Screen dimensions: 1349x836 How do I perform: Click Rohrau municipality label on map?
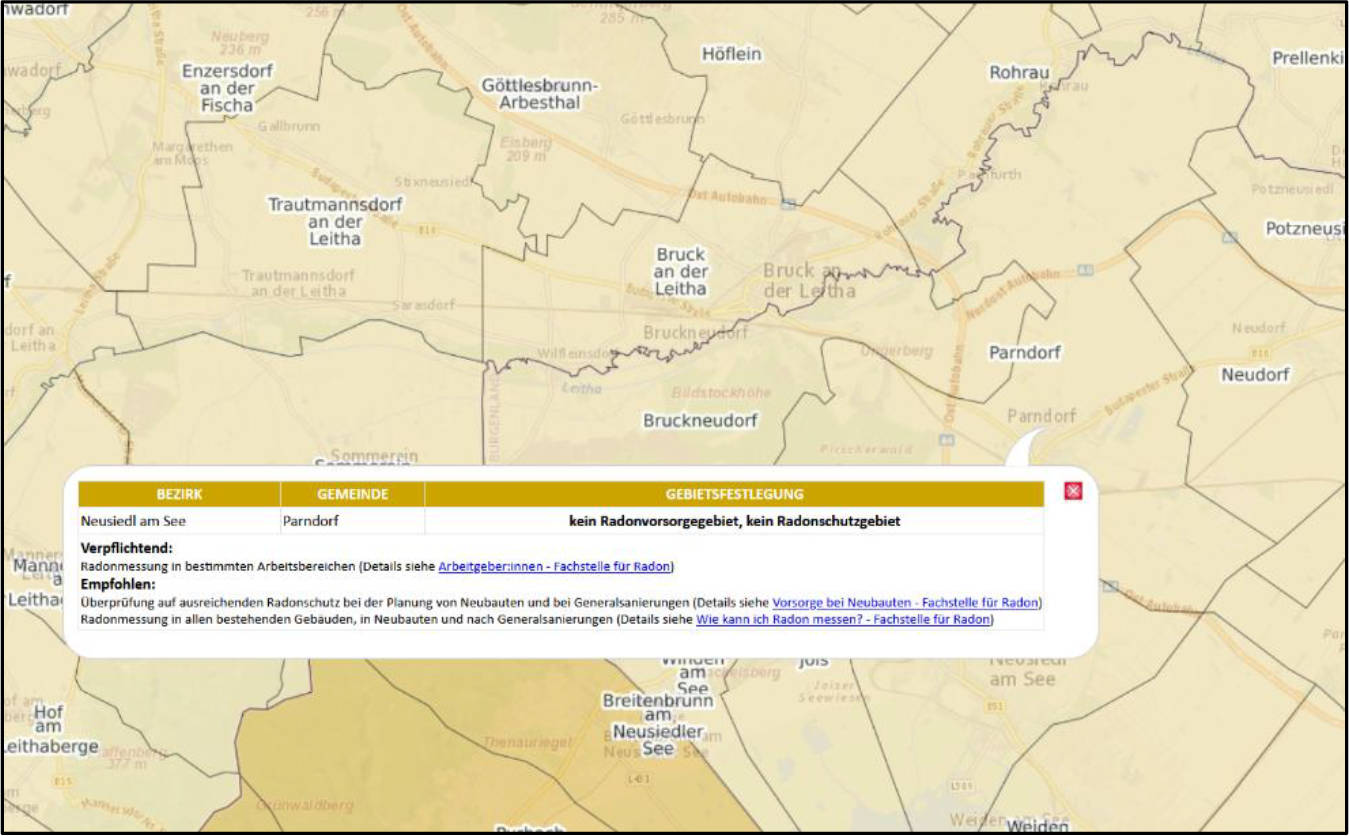click(x=1020, y=72)
